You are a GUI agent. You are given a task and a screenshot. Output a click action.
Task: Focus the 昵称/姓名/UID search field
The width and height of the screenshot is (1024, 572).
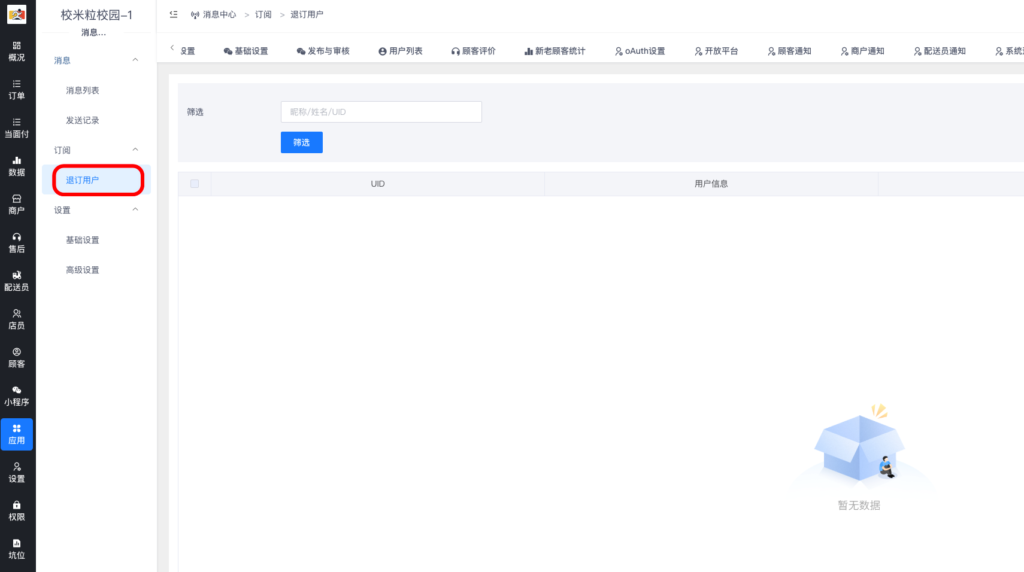(381, 112)
